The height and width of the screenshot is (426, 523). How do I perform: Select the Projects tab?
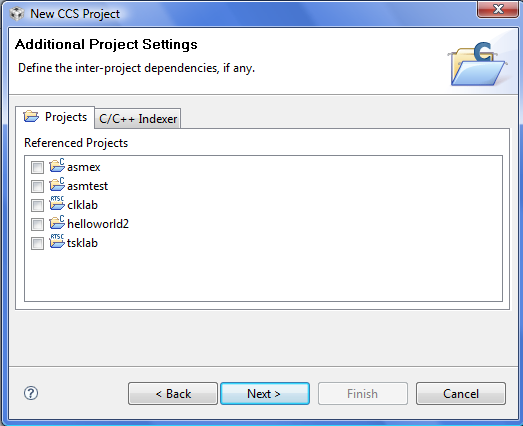coord(55,117)
